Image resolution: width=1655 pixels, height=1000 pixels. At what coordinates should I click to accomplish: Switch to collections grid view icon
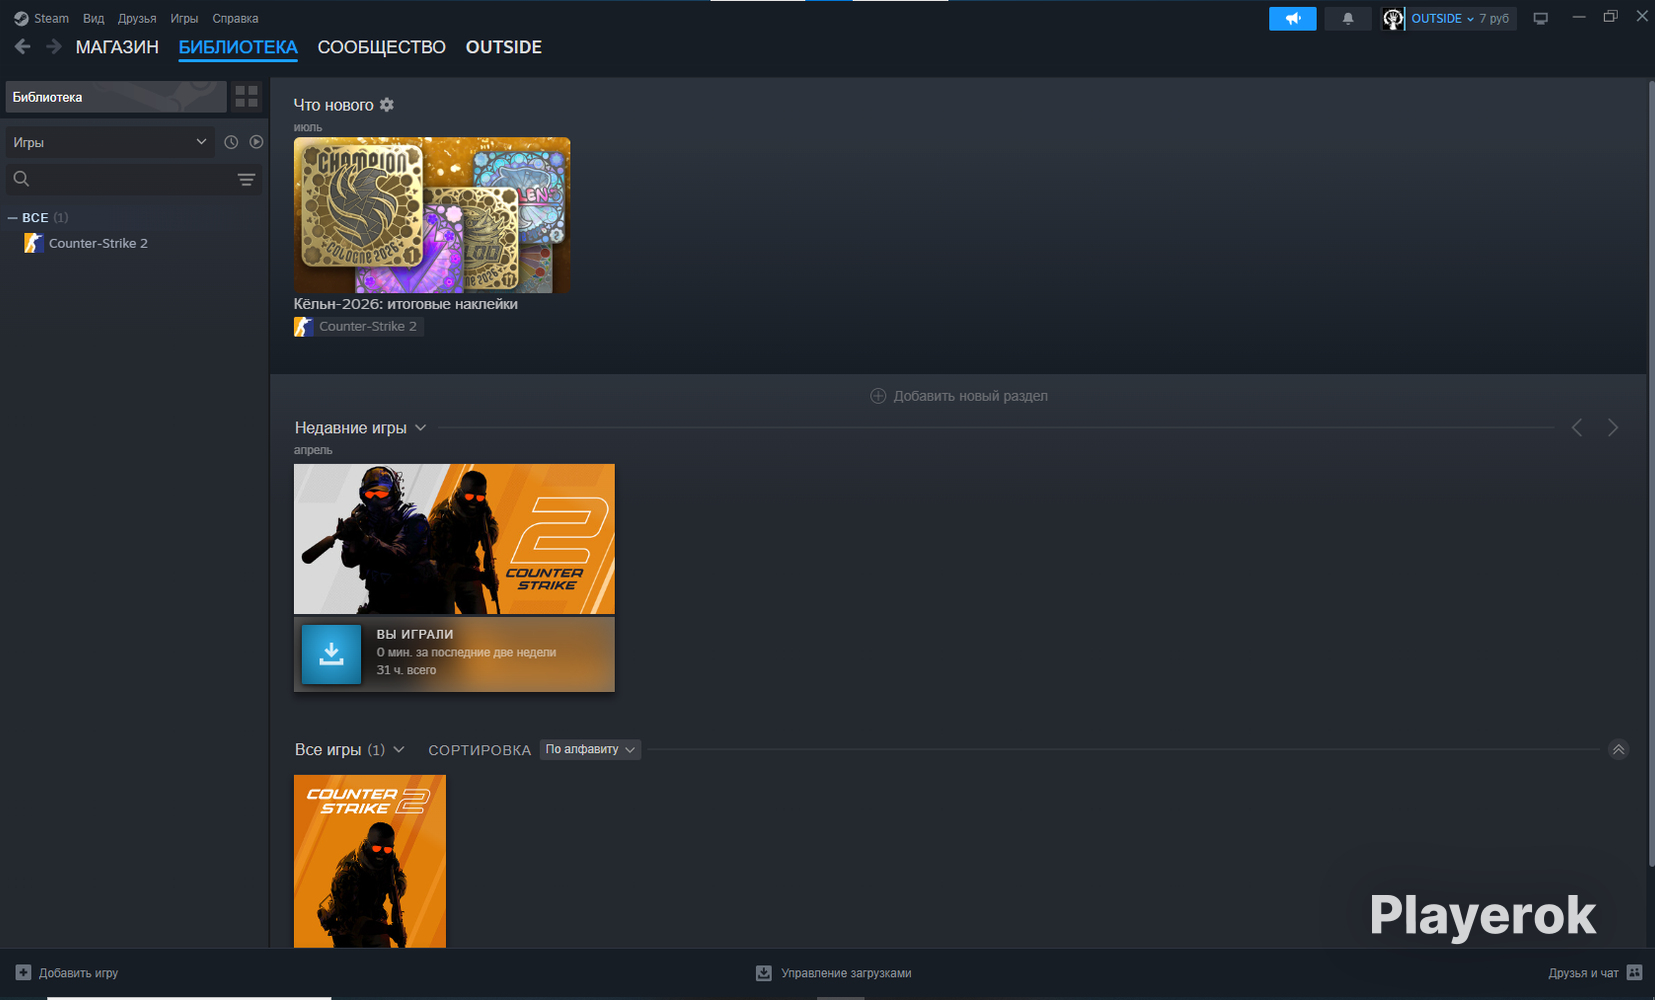[x=246, y=97]
